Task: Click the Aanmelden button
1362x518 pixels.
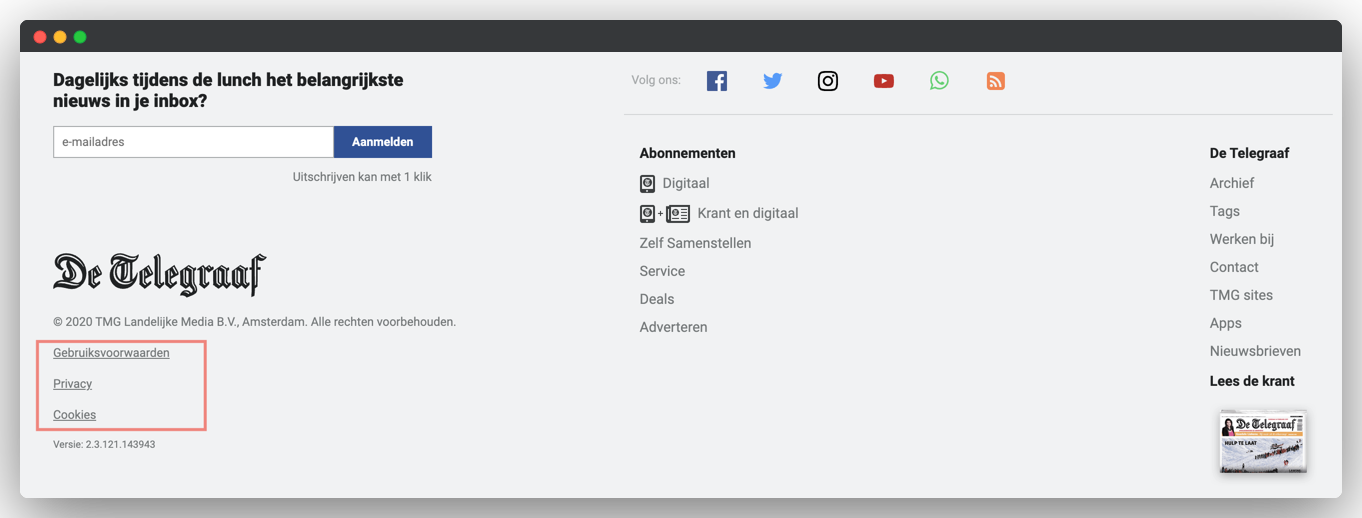Action: (383, 142)
